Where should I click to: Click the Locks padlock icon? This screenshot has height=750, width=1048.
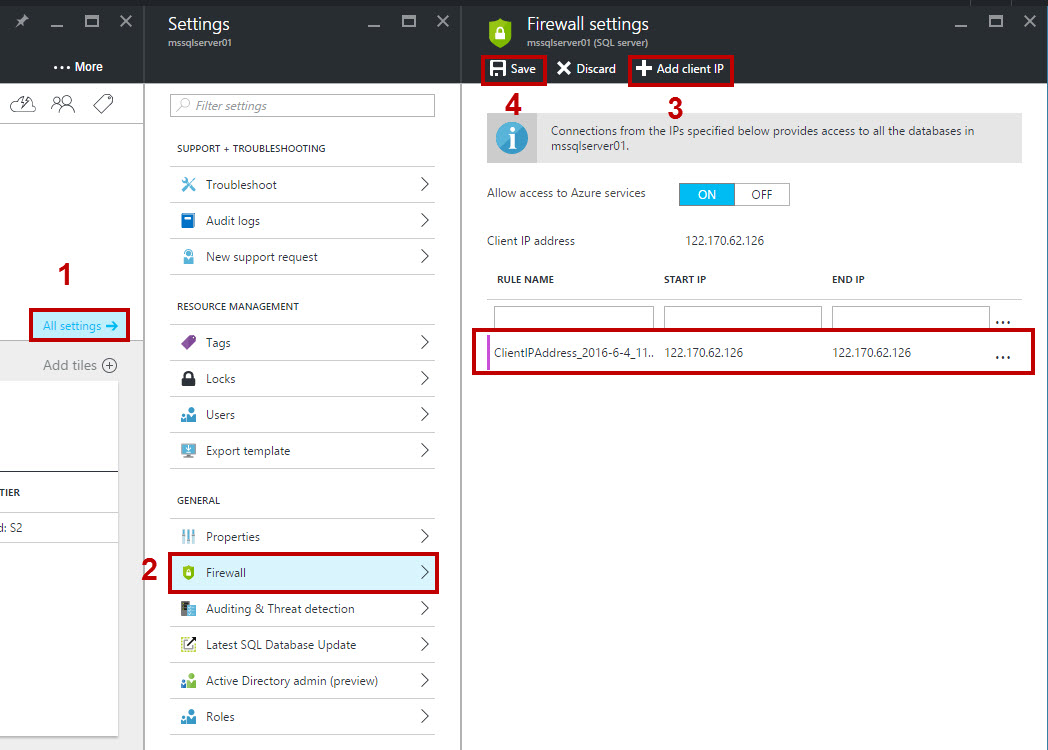(188, 378)
